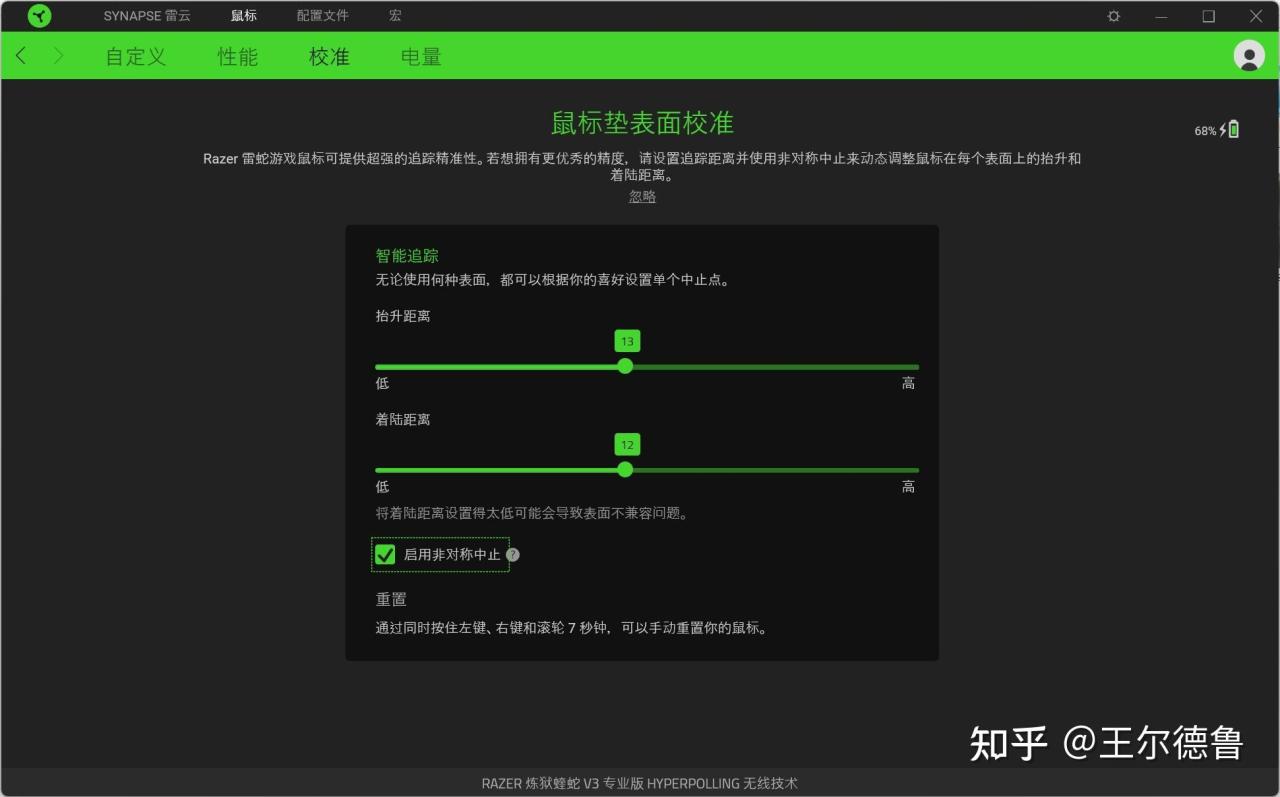This screenshot has width=1280, height=797.
Task: Show help for 启用非对称中止
Action: [x=513, y=555]
